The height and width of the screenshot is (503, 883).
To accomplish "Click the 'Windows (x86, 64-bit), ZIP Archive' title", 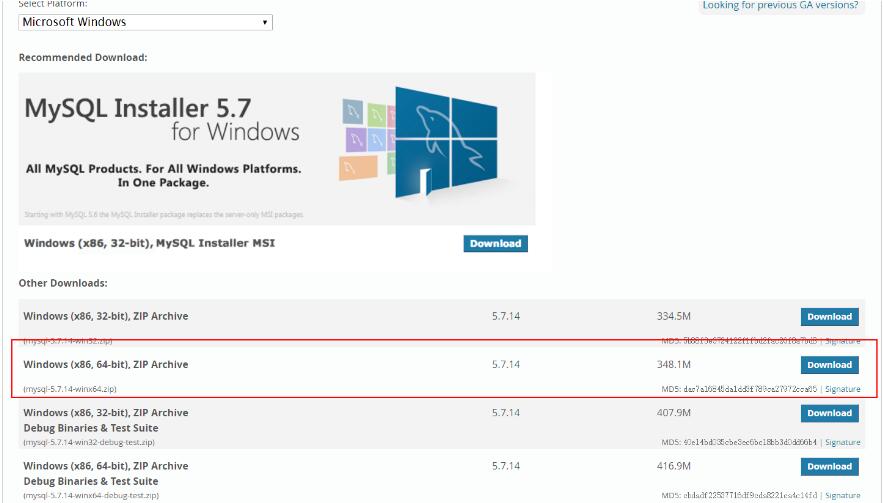I will (105, 365).
